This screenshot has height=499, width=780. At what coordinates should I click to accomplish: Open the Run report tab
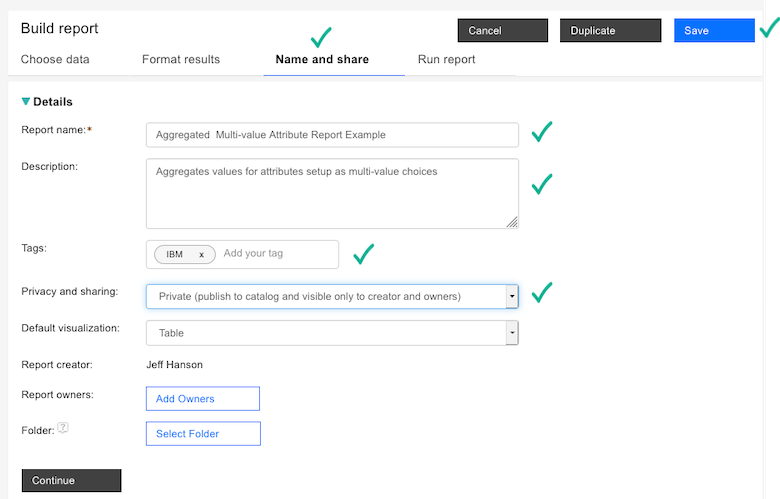(446, 59)
